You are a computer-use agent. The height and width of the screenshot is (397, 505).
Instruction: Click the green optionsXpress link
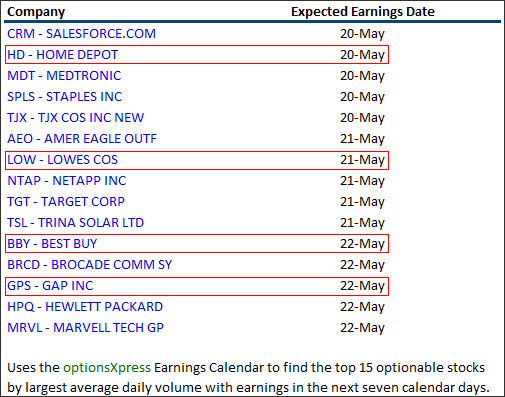coord(107,368)
